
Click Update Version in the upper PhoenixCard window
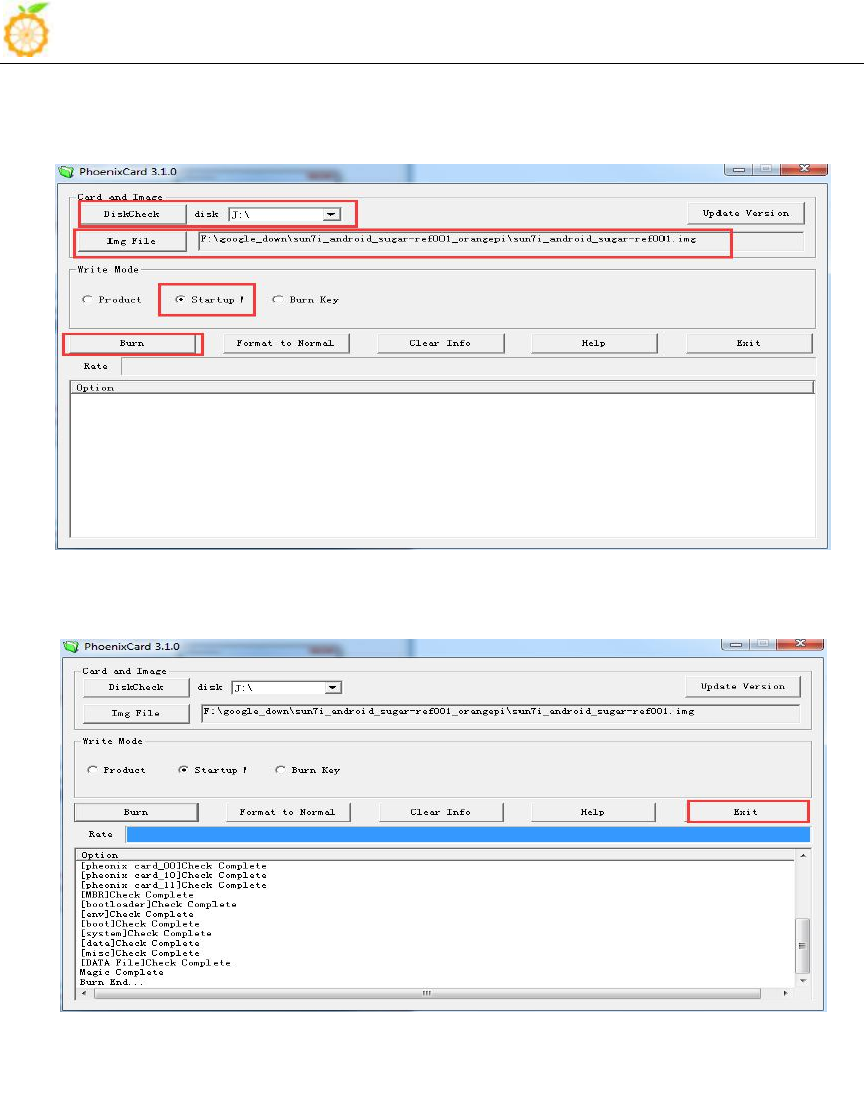[x=745, y=213]
